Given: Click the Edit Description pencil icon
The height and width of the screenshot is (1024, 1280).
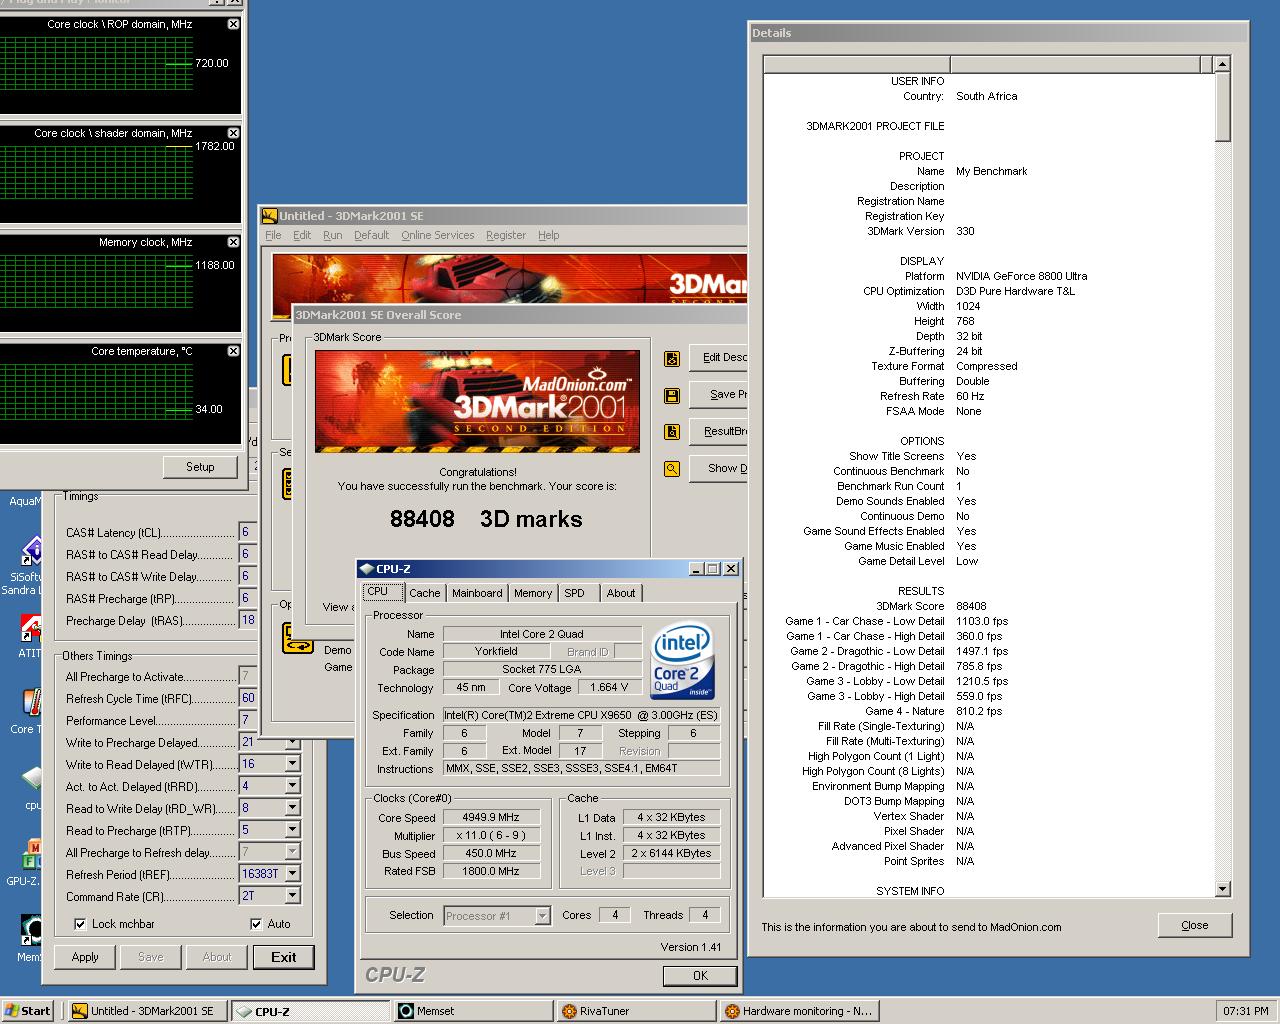Looking at the screenshot, I should (672, 358).
